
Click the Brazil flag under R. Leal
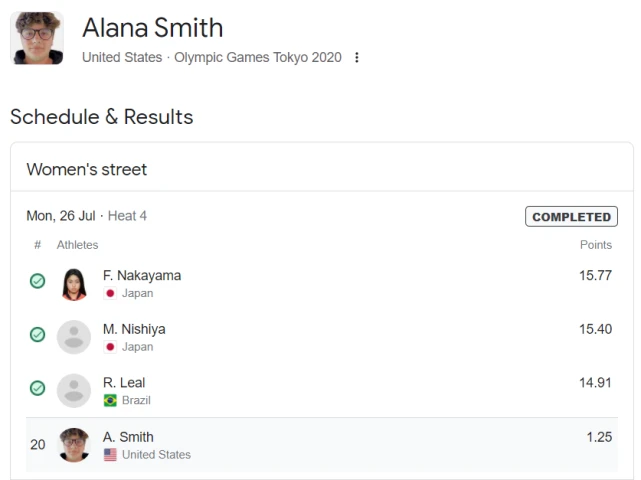click(110, 400)
